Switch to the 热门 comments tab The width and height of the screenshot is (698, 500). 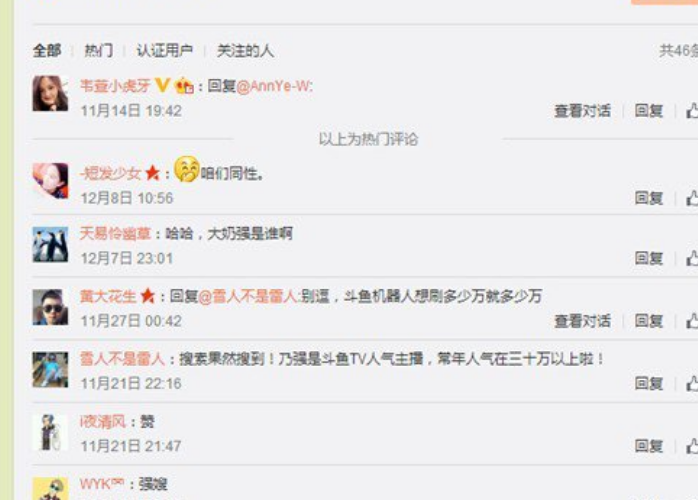coord(98,50)
